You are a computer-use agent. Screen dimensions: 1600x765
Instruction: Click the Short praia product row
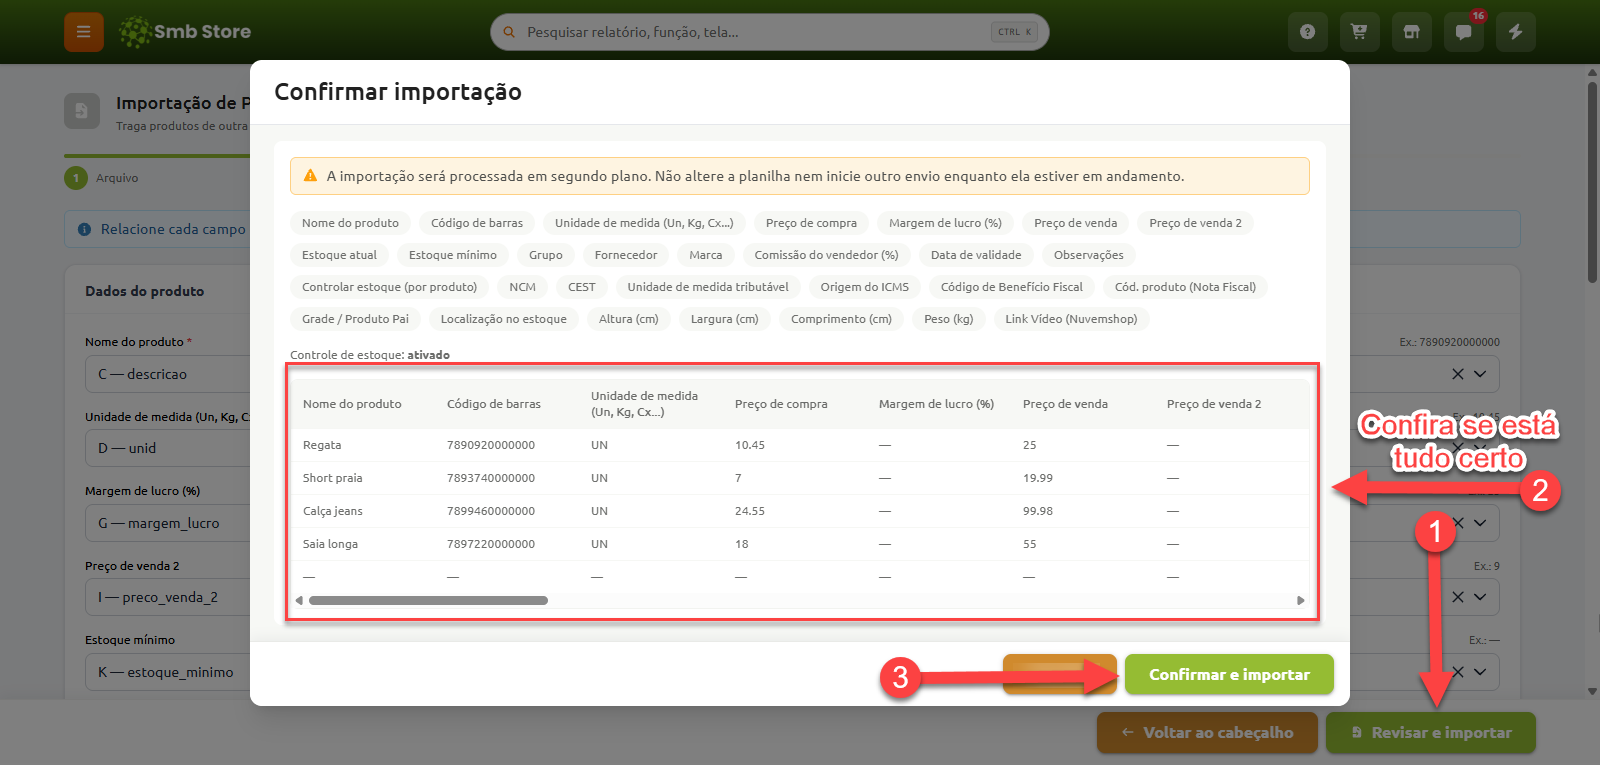(800, 478)
